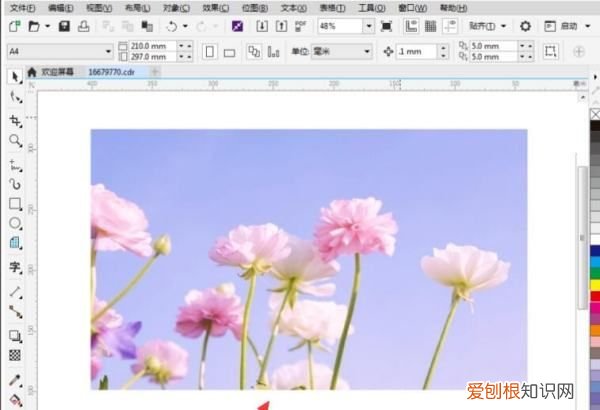Open the 48% zoom level dropdown

[x=369, y=26]
